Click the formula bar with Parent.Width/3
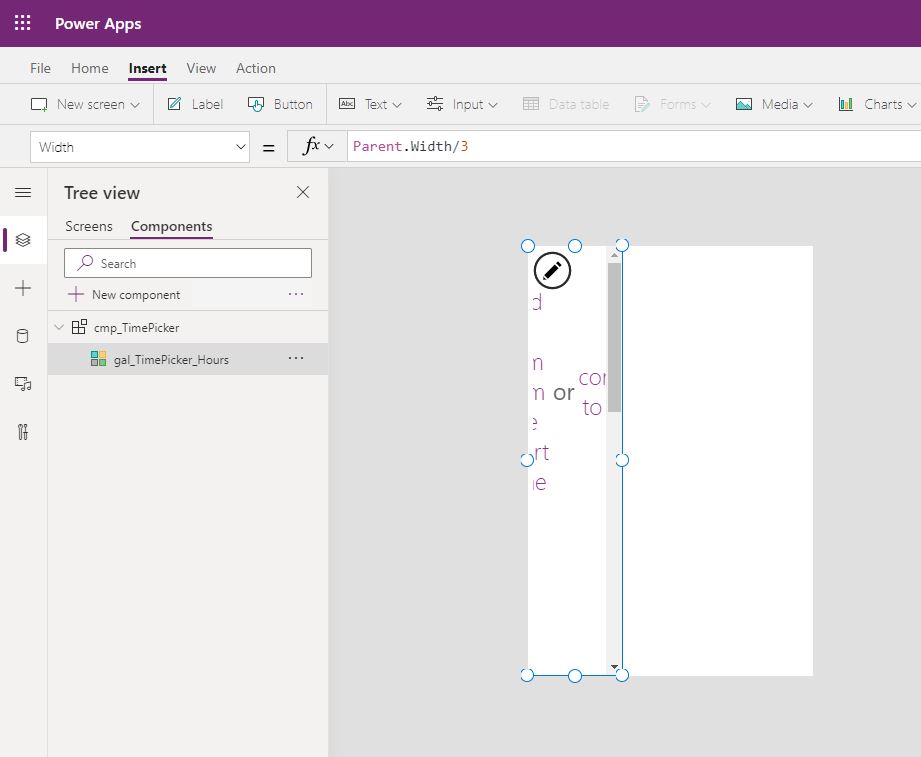The height and width of the screenshot is (757, 921). [634, 146]
